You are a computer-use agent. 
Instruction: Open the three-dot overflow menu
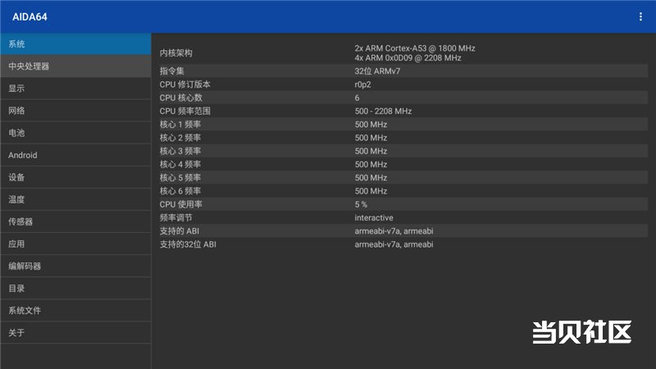pos(640,17)
